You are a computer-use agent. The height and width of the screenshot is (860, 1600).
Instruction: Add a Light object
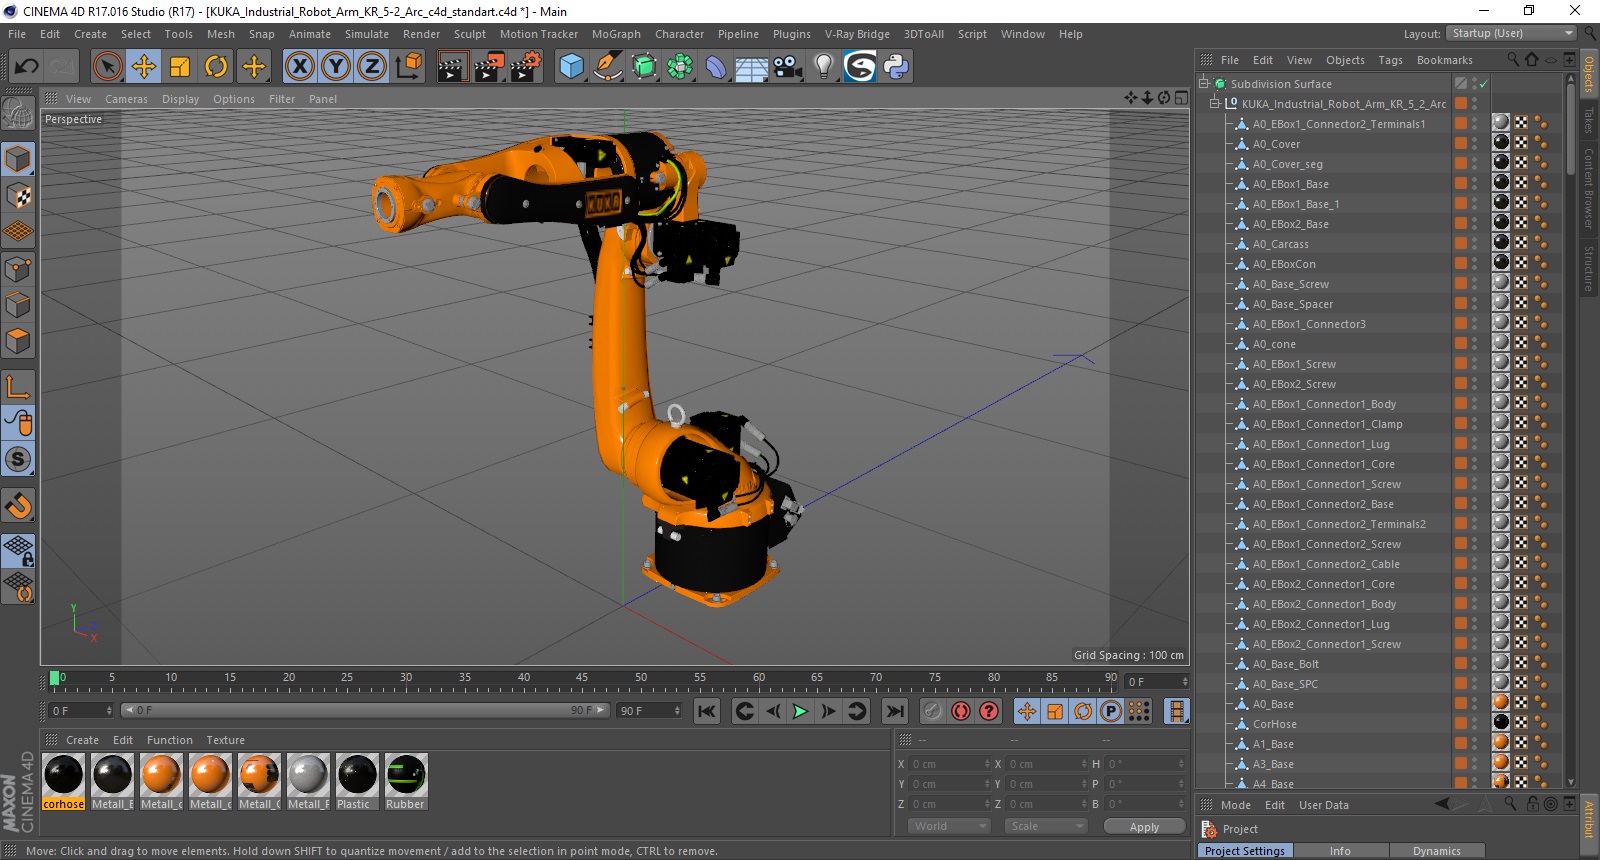[x=824, y=67]
